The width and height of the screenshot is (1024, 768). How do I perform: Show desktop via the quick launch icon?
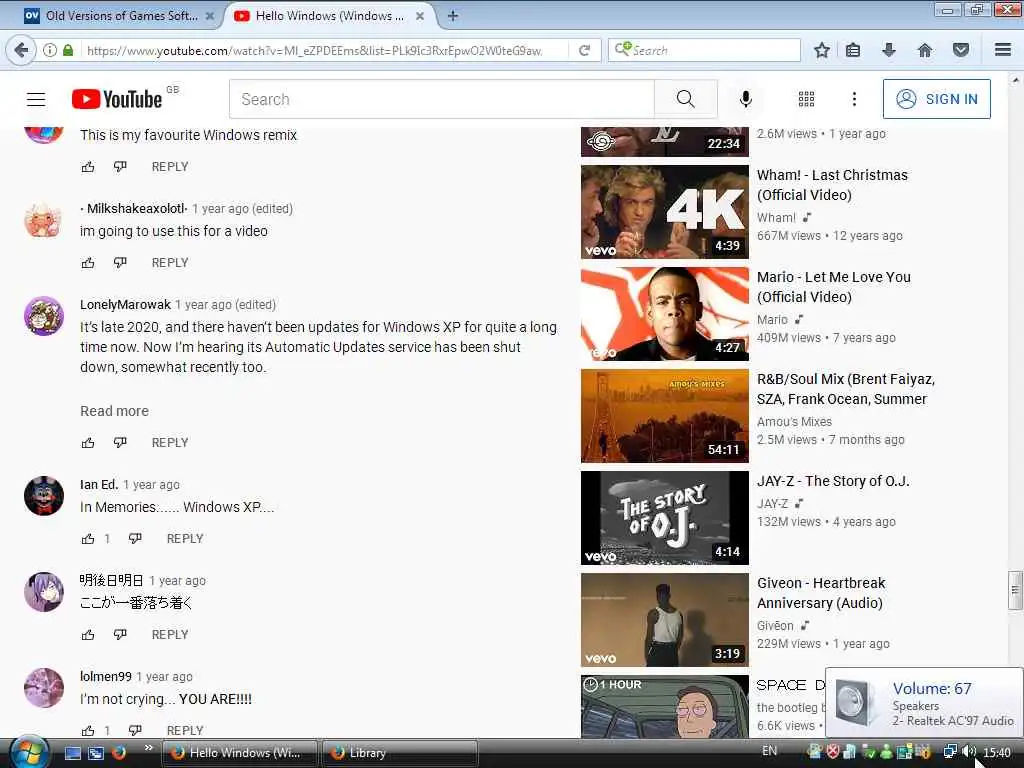(72, 753)
